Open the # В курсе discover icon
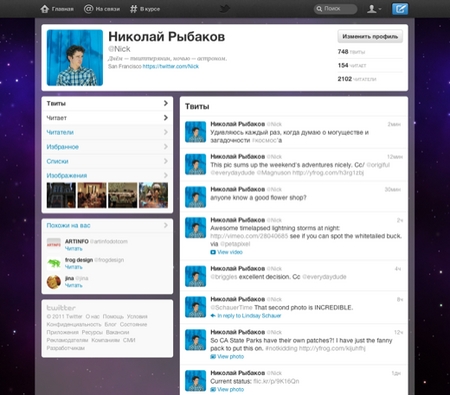Screen dimensions: 450x395 [133, 9]
